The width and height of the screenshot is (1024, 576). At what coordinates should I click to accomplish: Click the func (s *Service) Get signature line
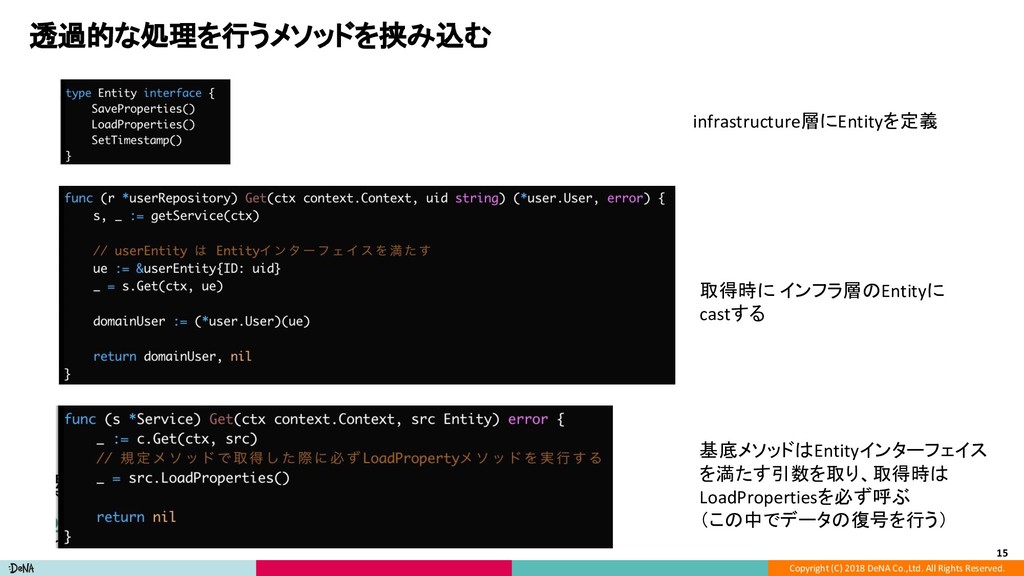(313, 419)
